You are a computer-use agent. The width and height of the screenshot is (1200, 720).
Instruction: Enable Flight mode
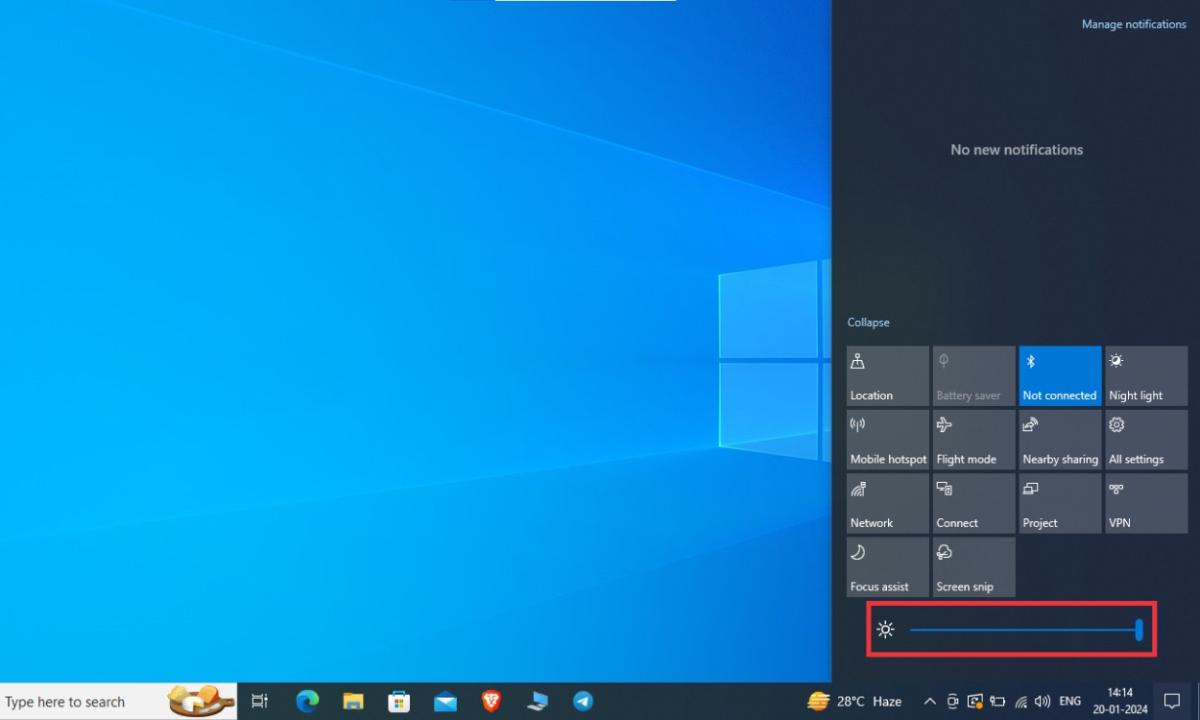coord(972,439)
